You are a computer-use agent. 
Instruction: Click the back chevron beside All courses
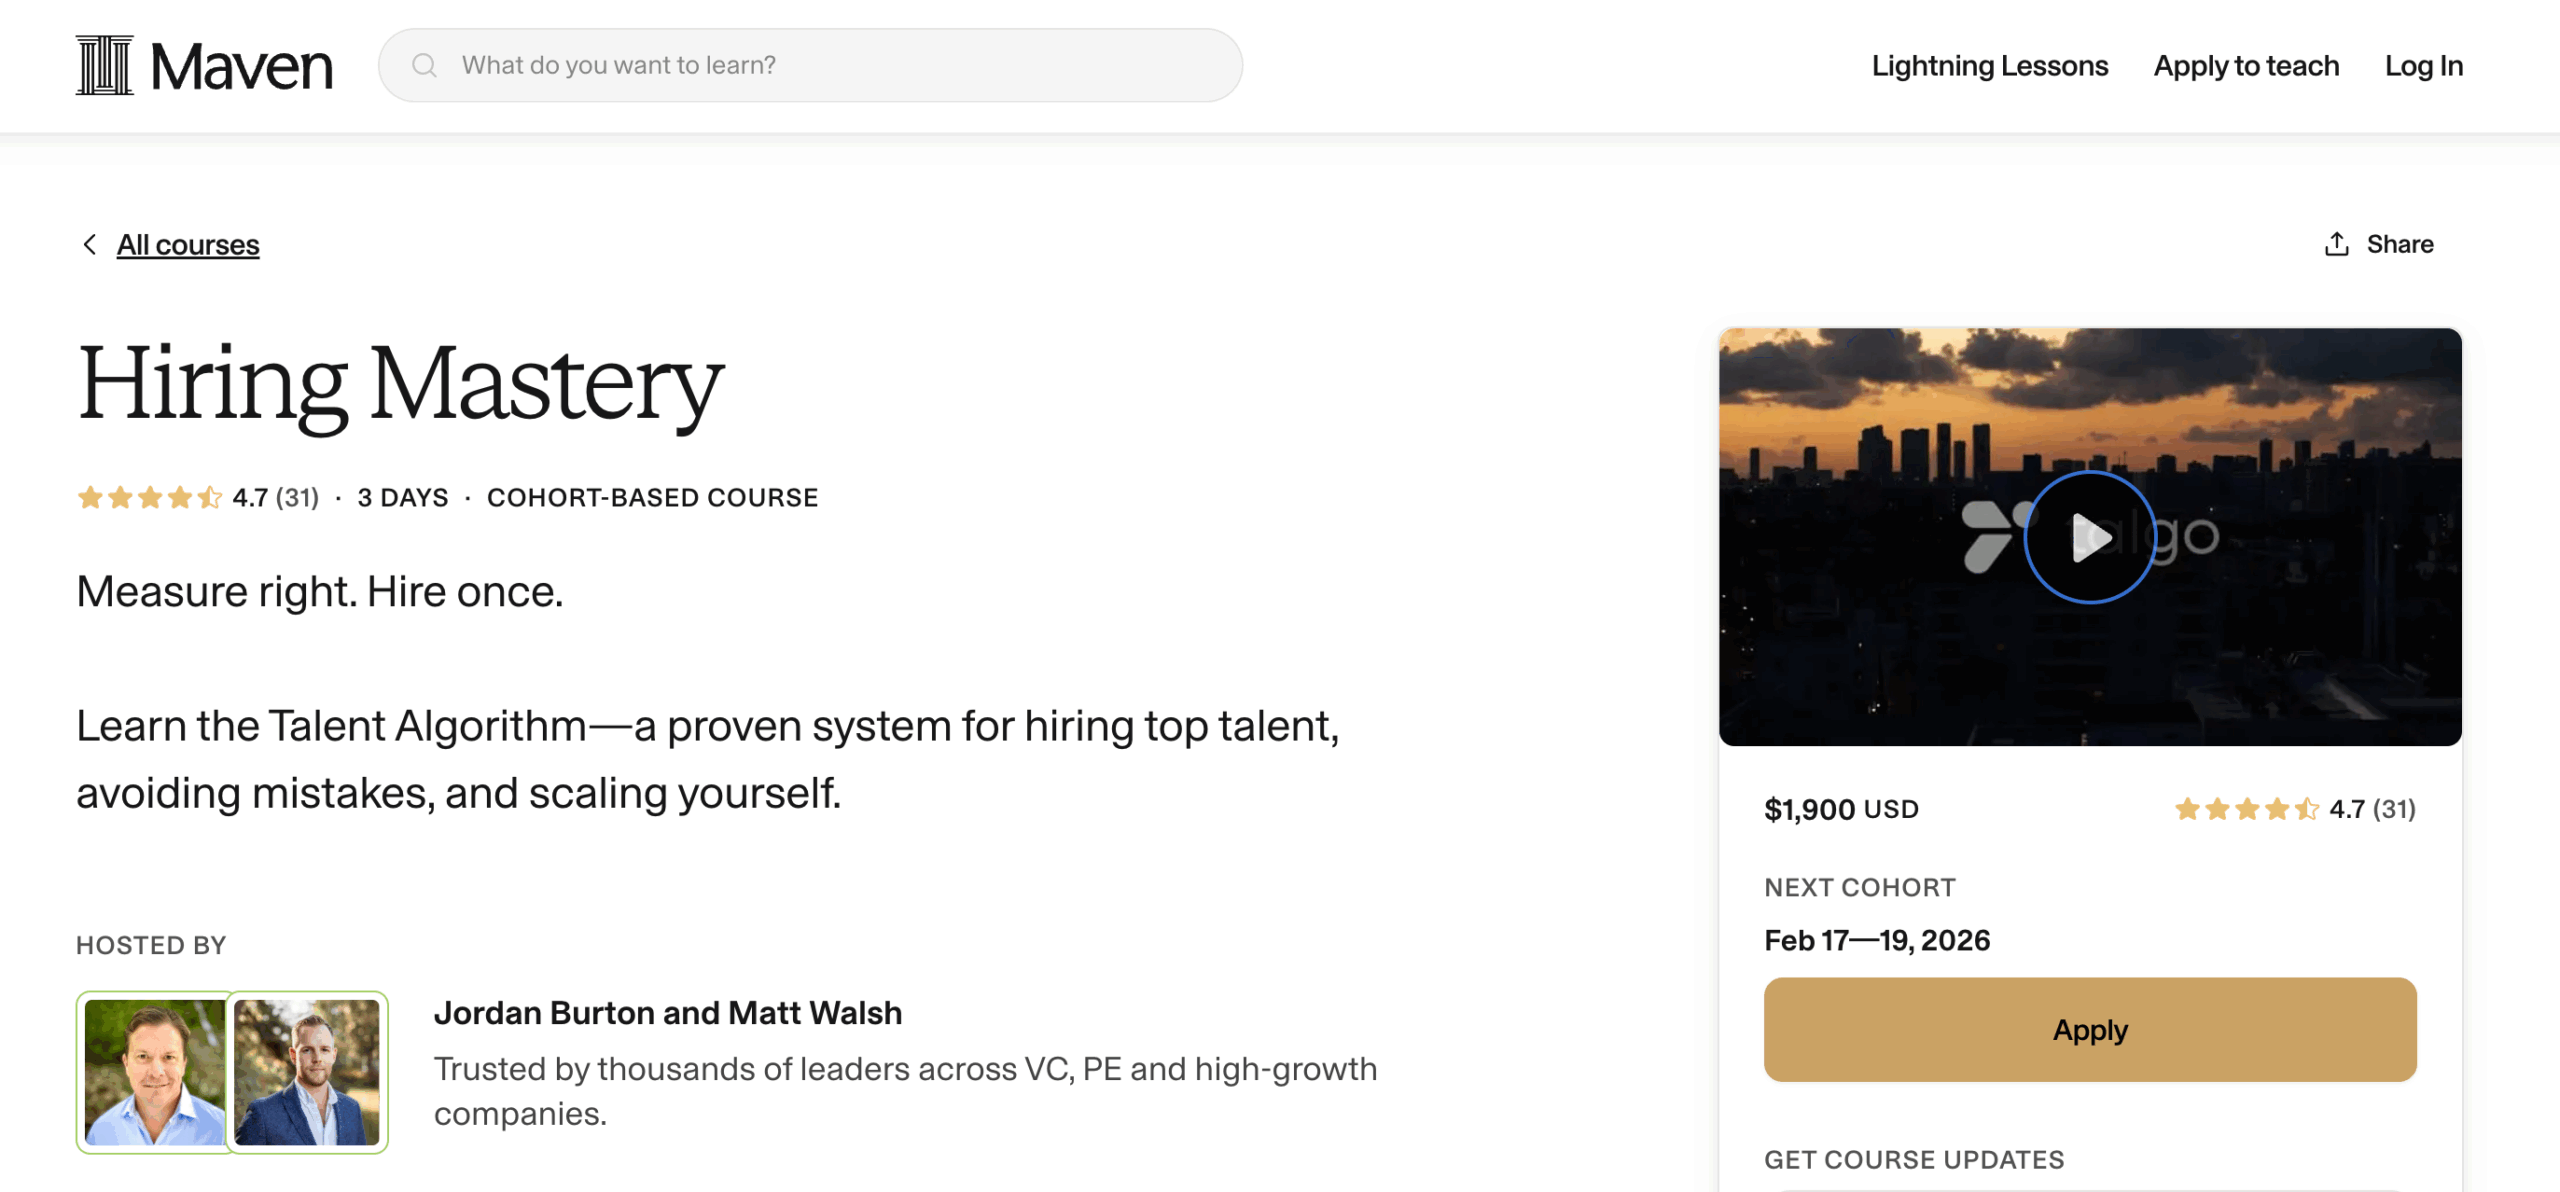(90, 245)
